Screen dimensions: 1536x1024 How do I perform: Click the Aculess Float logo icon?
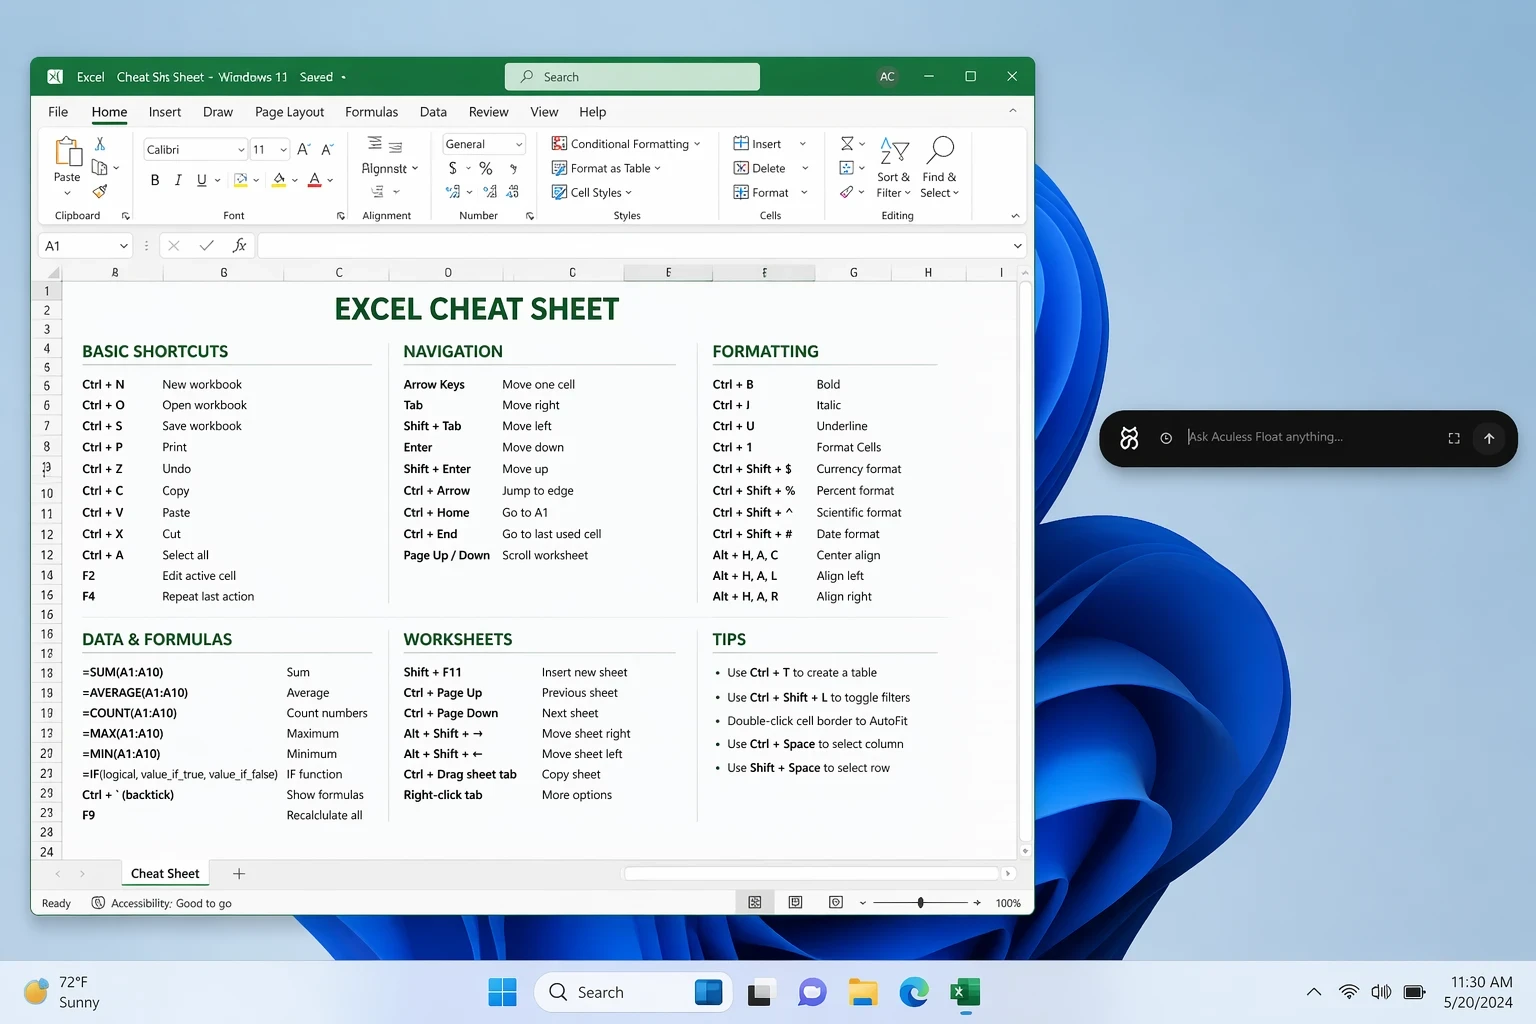coord(1129,438)
